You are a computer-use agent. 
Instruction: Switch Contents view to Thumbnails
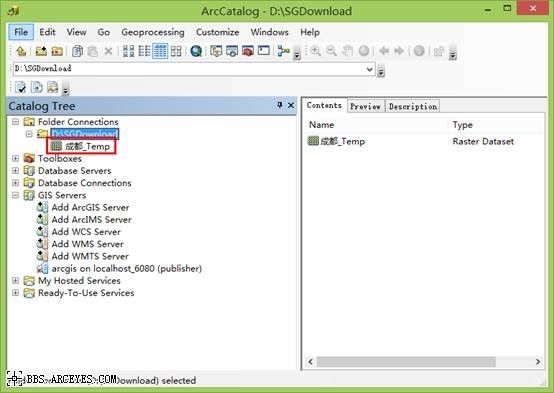176,51
